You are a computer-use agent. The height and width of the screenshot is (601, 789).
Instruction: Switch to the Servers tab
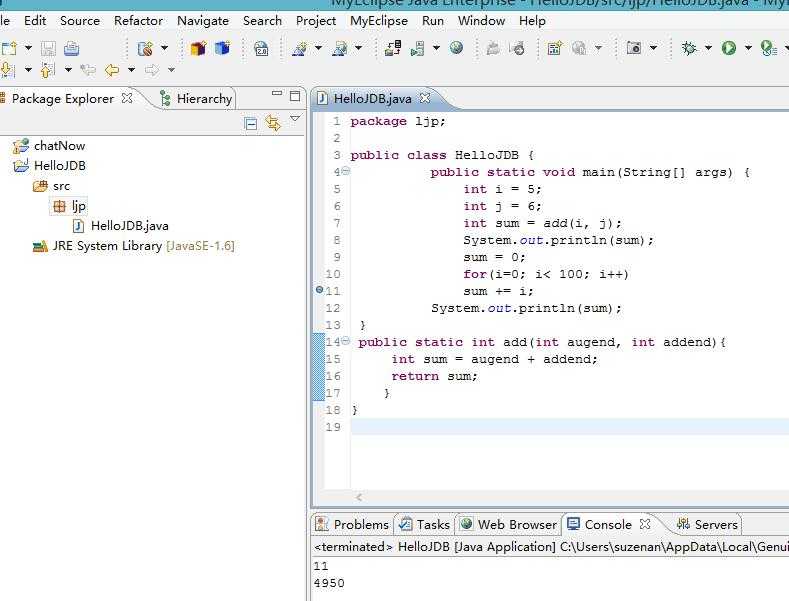pyautogui.click(x=707, y=524)
